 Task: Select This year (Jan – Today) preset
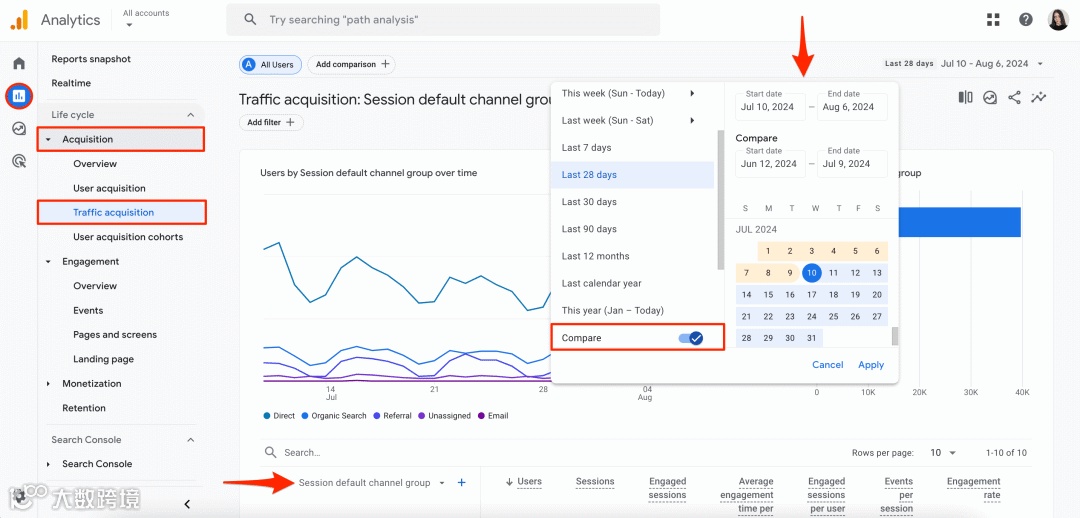click(x=632, y=311)
